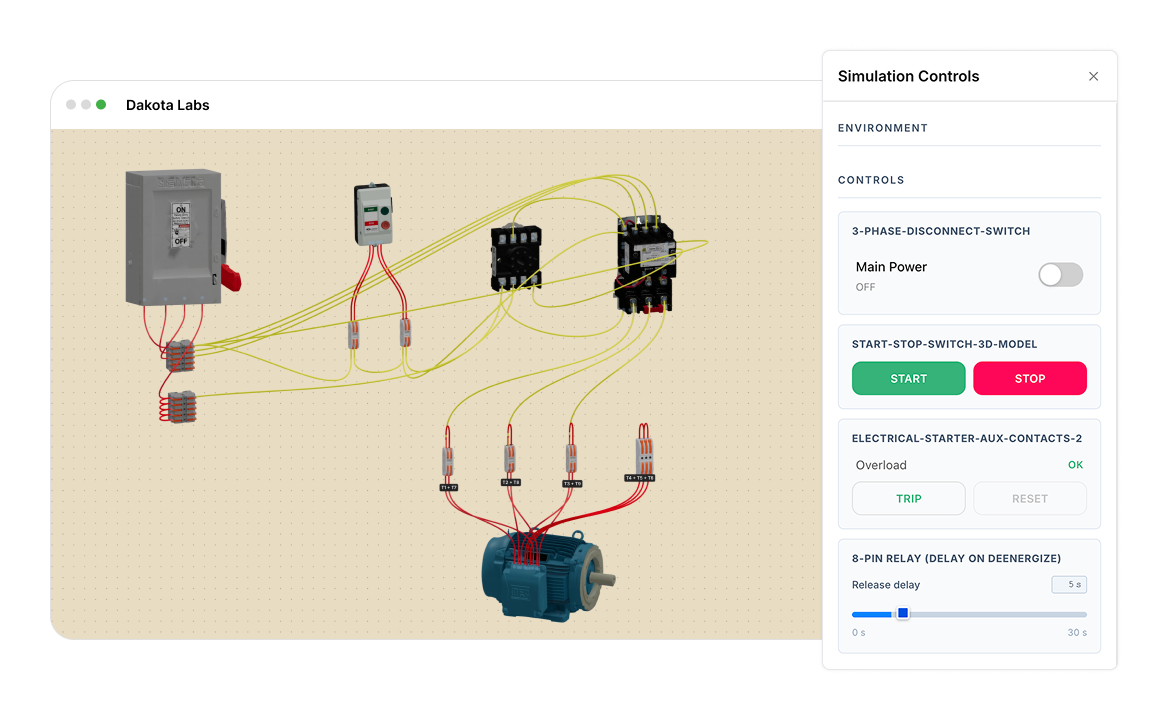Click the 3-PHASE-DISCONNECT-SWITCH card title
Screen dimensions: 1165x719
pyautogui.click(x=941, y=231)
